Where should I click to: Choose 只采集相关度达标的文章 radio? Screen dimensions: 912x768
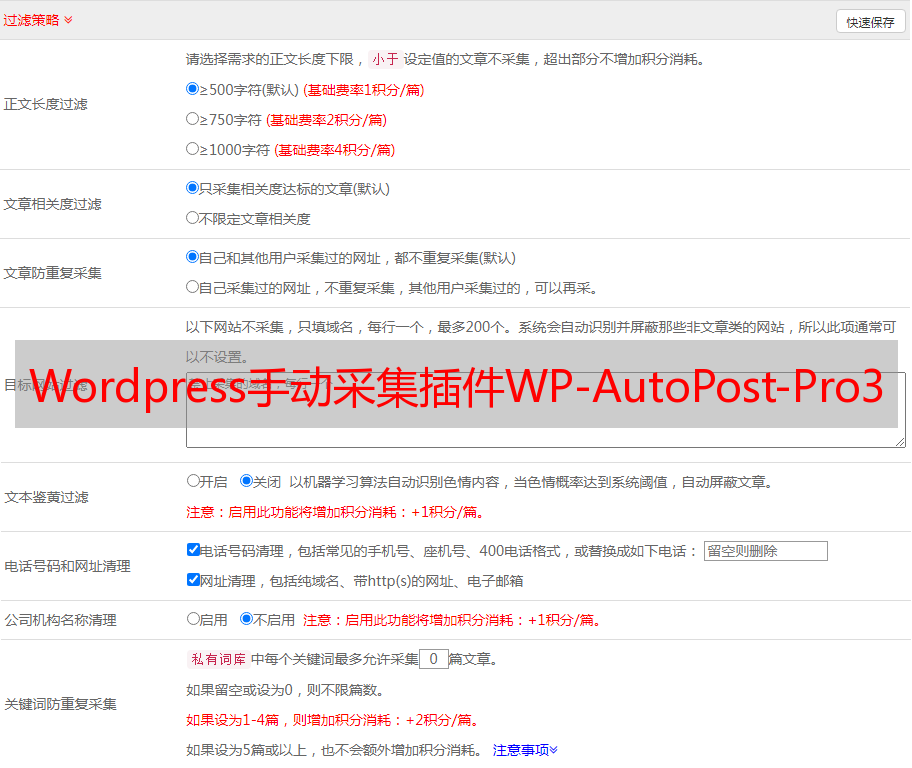pos(192,187)
